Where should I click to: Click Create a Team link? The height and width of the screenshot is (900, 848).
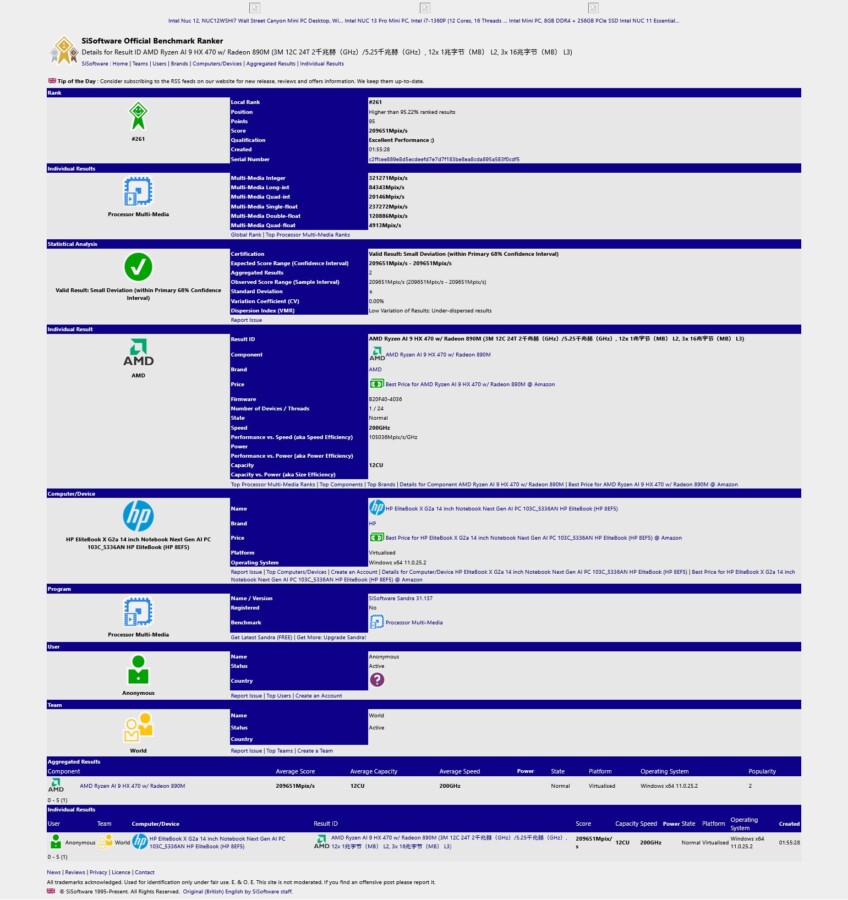[315, 750]
